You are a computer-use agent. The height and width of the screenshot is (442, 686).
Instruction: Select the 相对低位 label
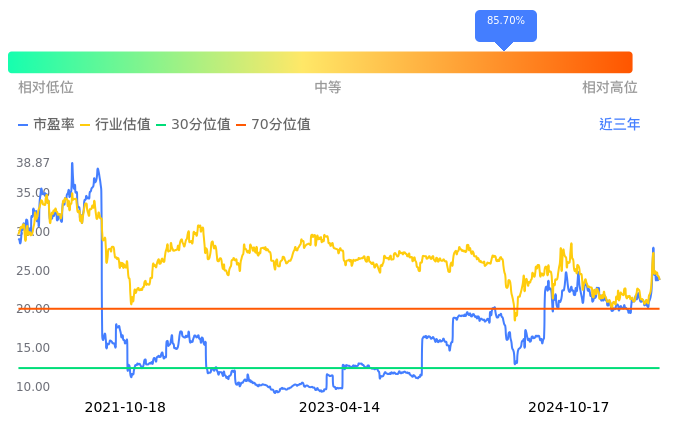(x=46, y=88)
